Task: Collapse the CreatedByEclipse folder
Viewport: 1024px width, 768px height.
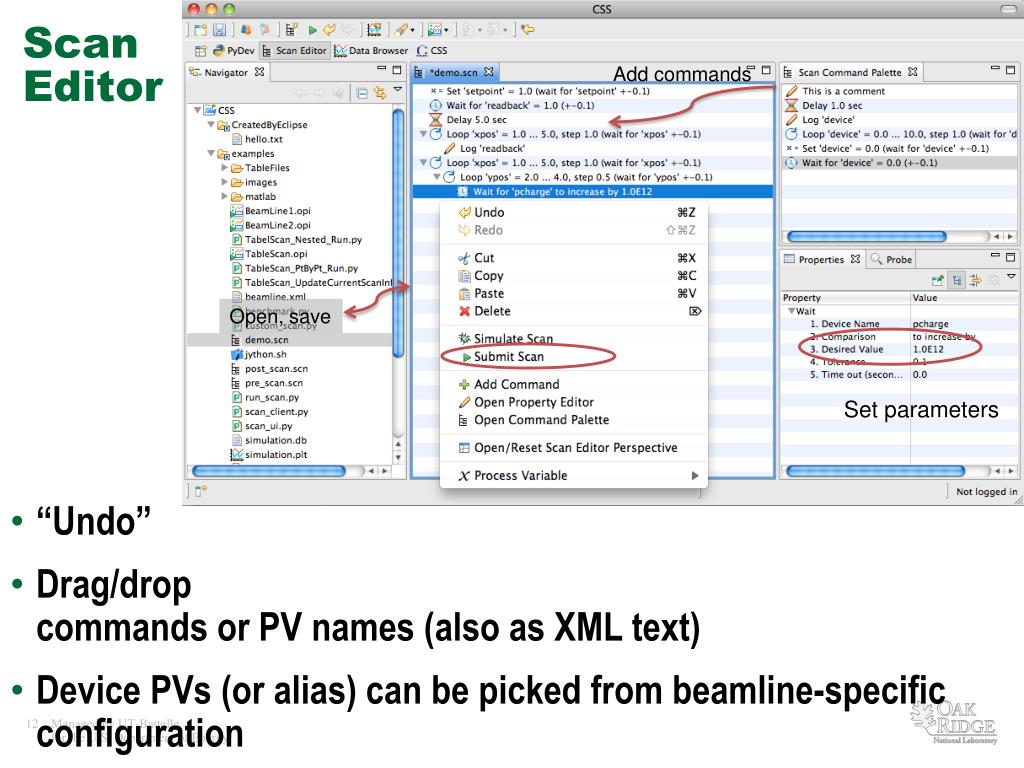Action: click(211, 124)
